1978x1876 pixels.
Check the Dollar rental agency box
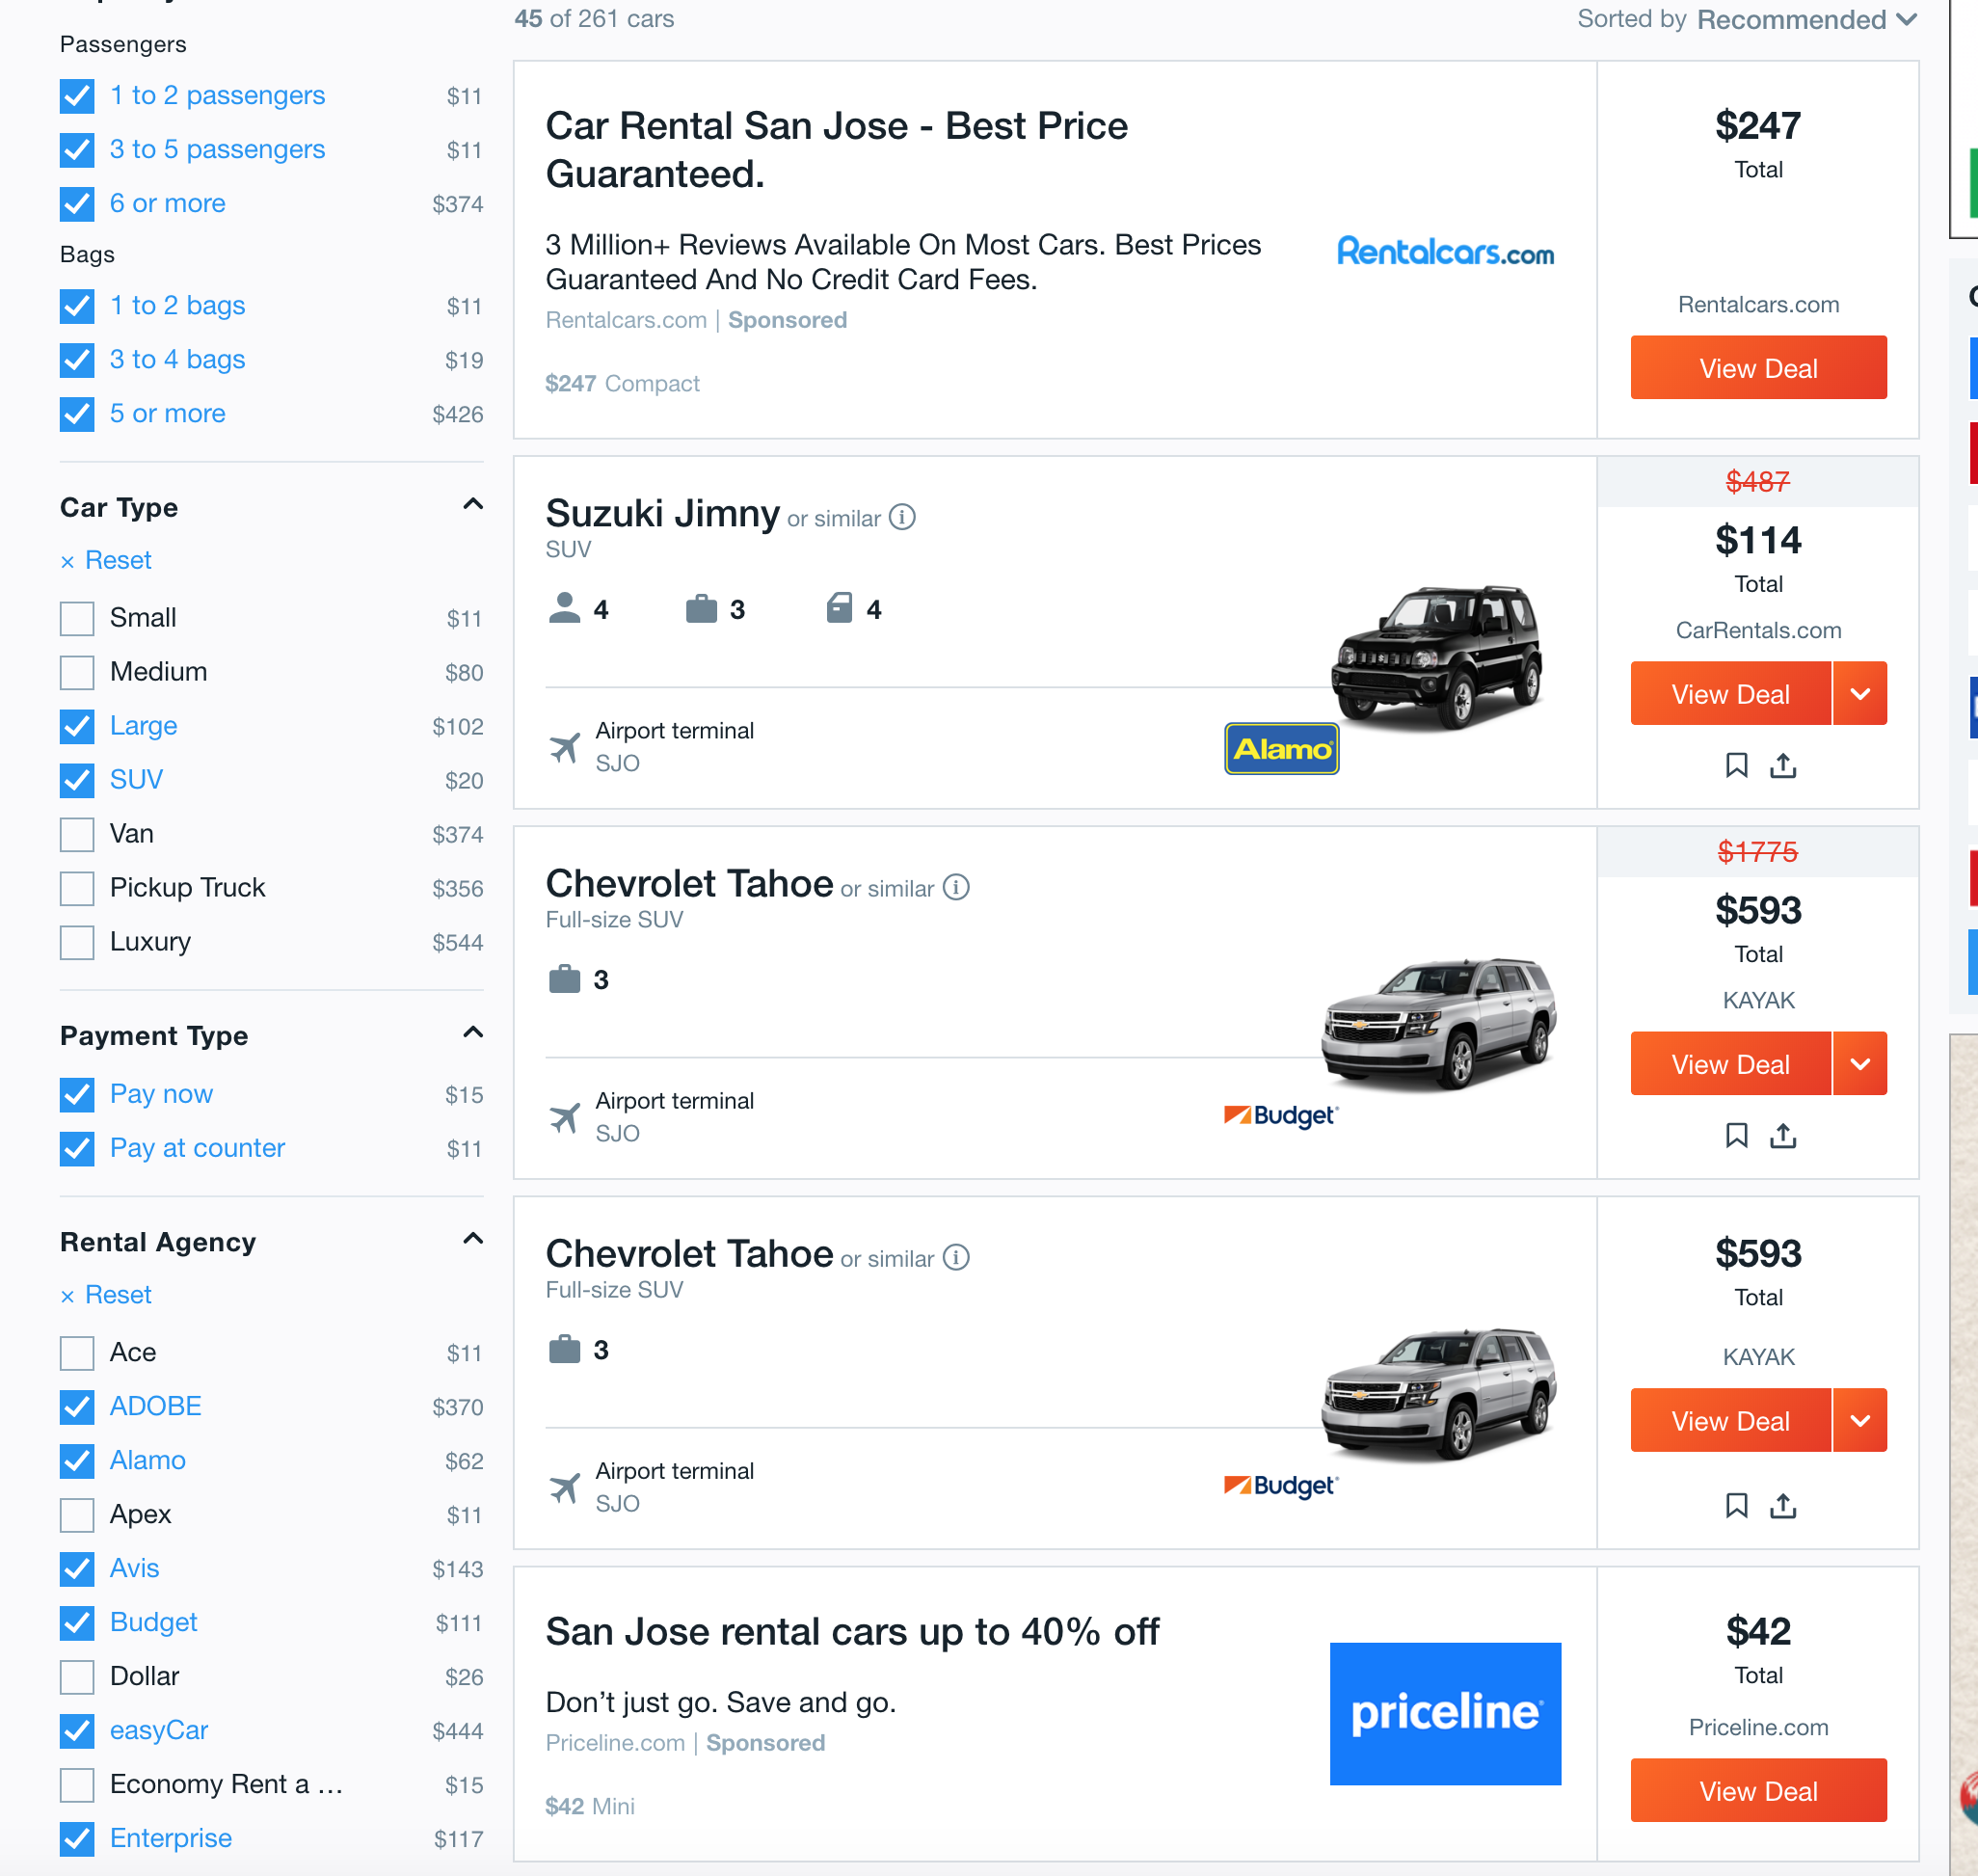77,1676
